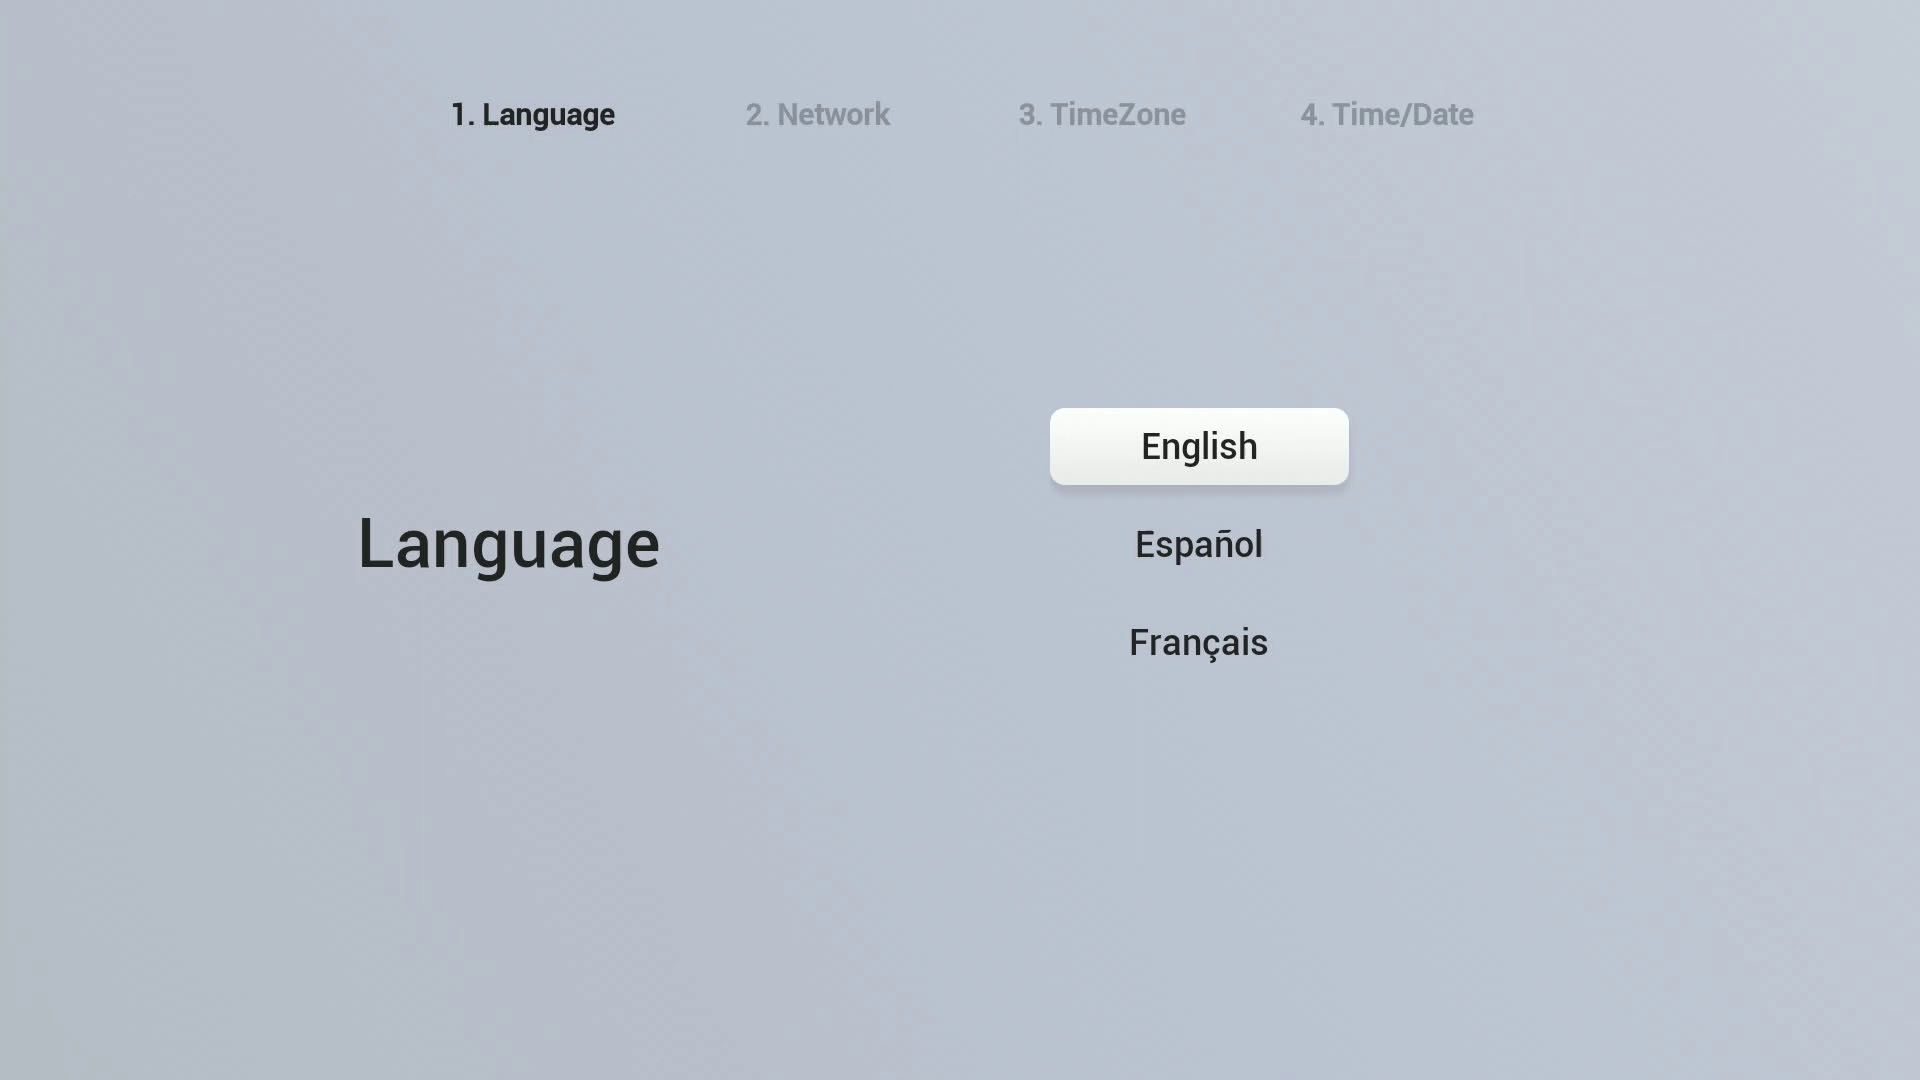Viewport: 1920px width, 1080px height.
Task: Click the large Language heading
Action: click(508, 544)
